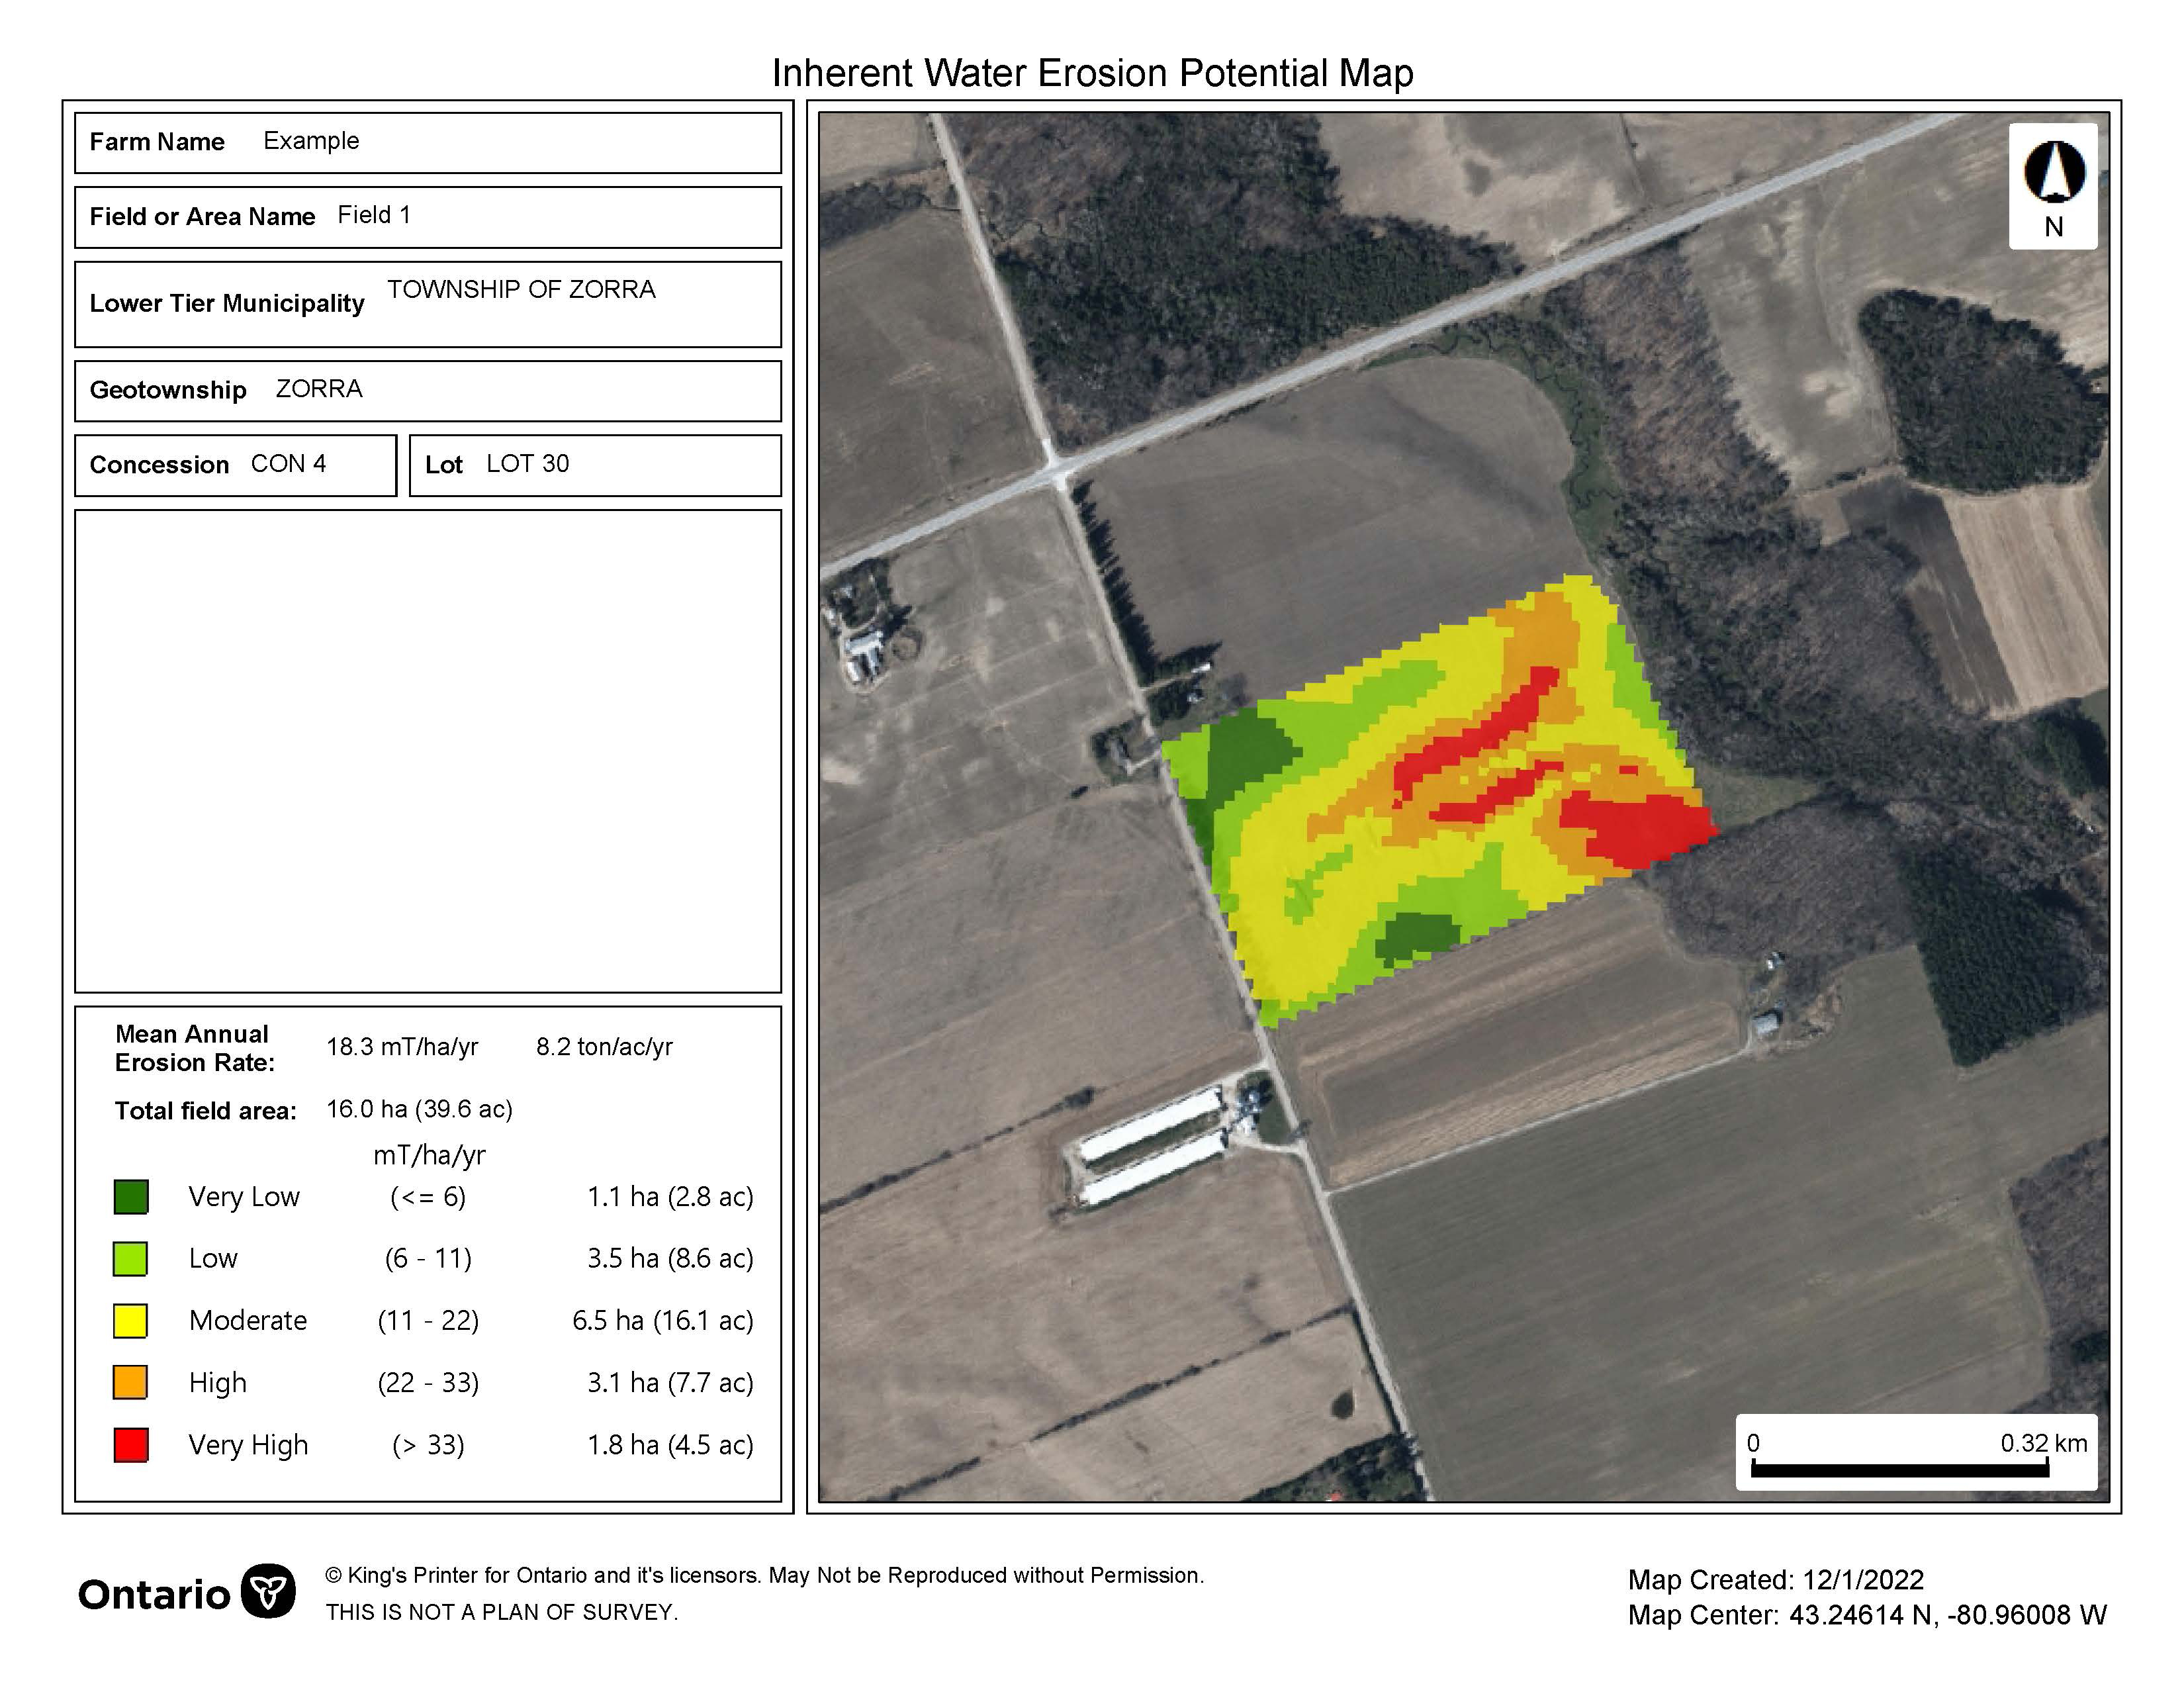The image size is (2184, 1688).
Task: Select the Very High red swatch
Action: pyautogui.click(x=131, y=1445)
